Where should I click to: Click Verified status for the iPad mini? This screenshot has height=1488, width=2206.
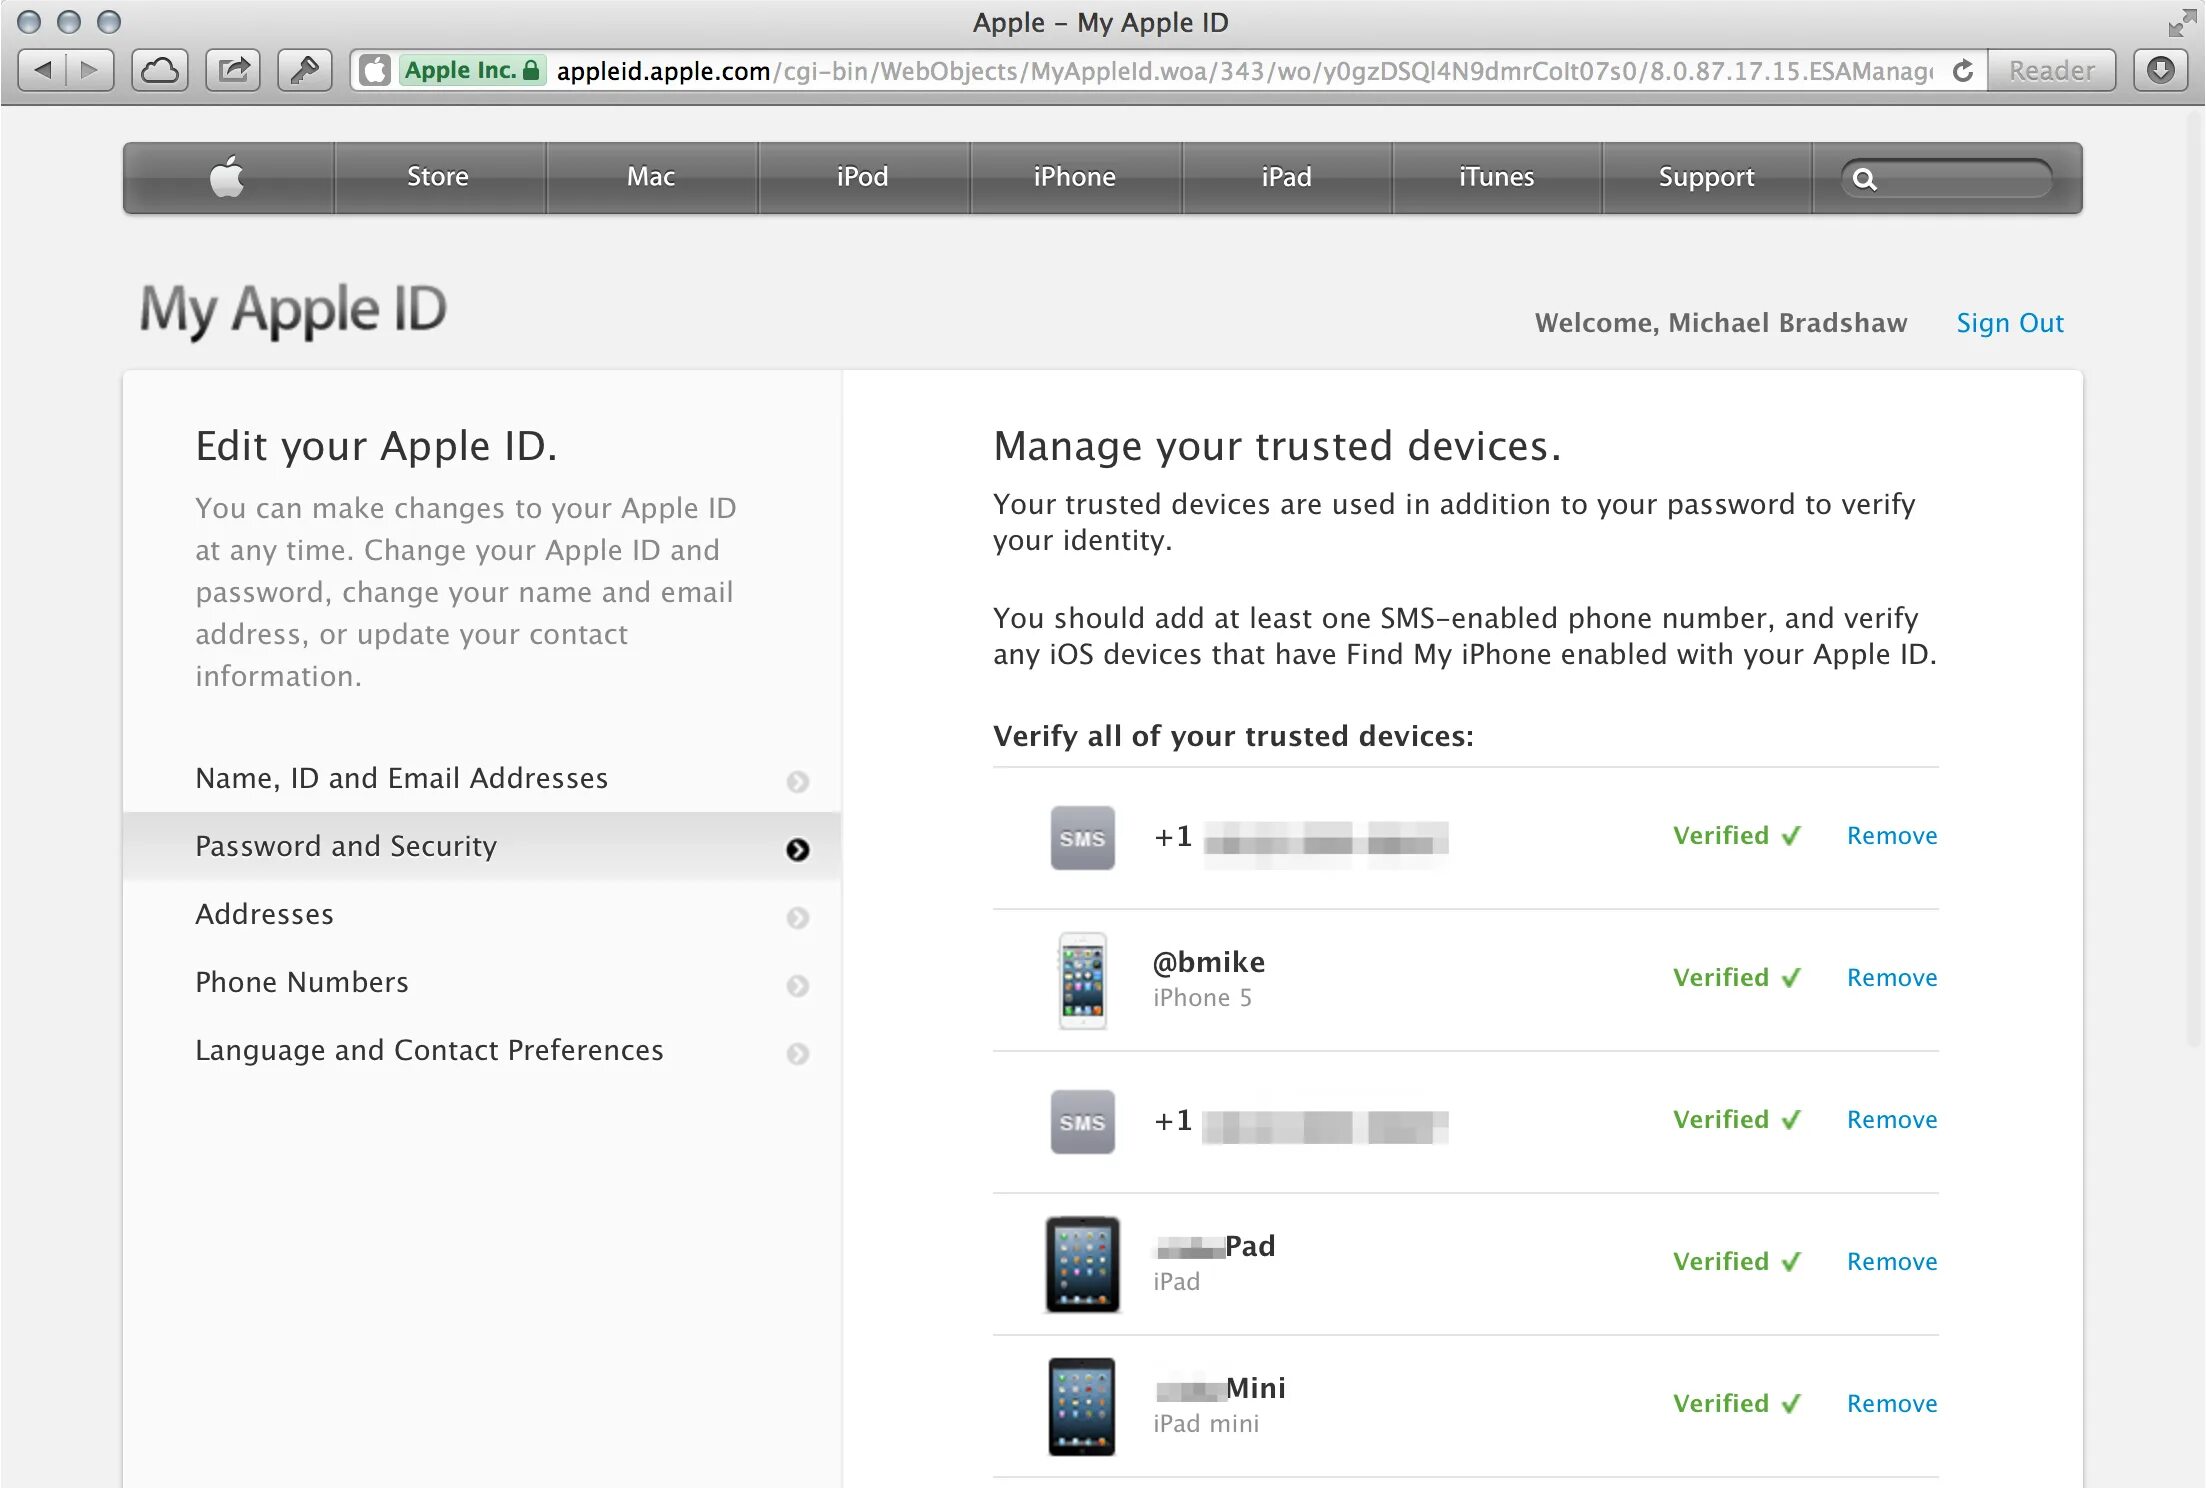click(x=1737, y=1403)
